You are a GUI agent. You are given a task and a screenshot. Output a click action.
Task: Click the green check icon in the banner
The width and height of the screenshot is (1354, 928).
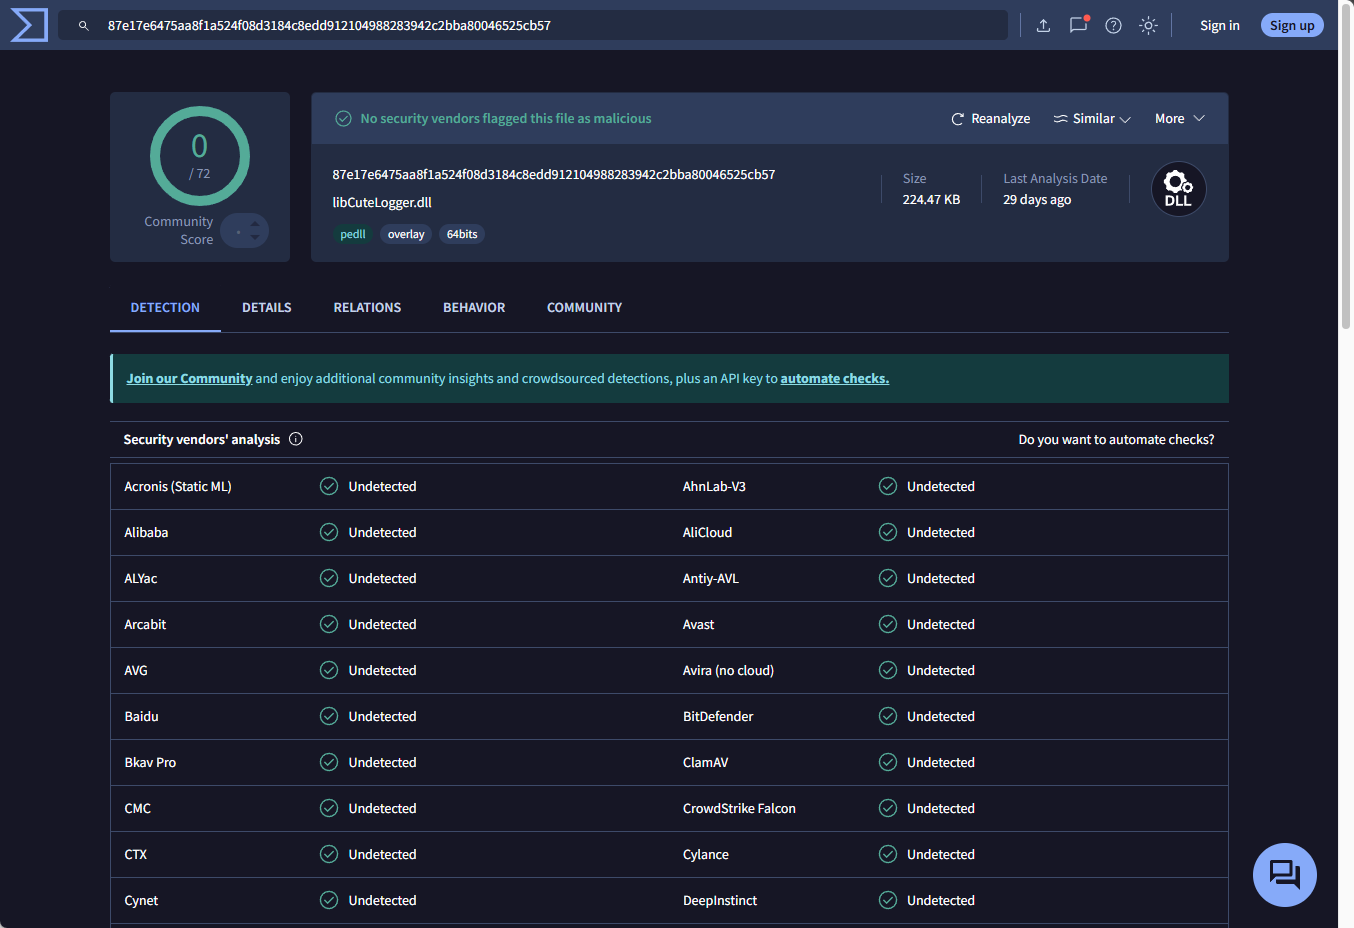tap(343, 119)
